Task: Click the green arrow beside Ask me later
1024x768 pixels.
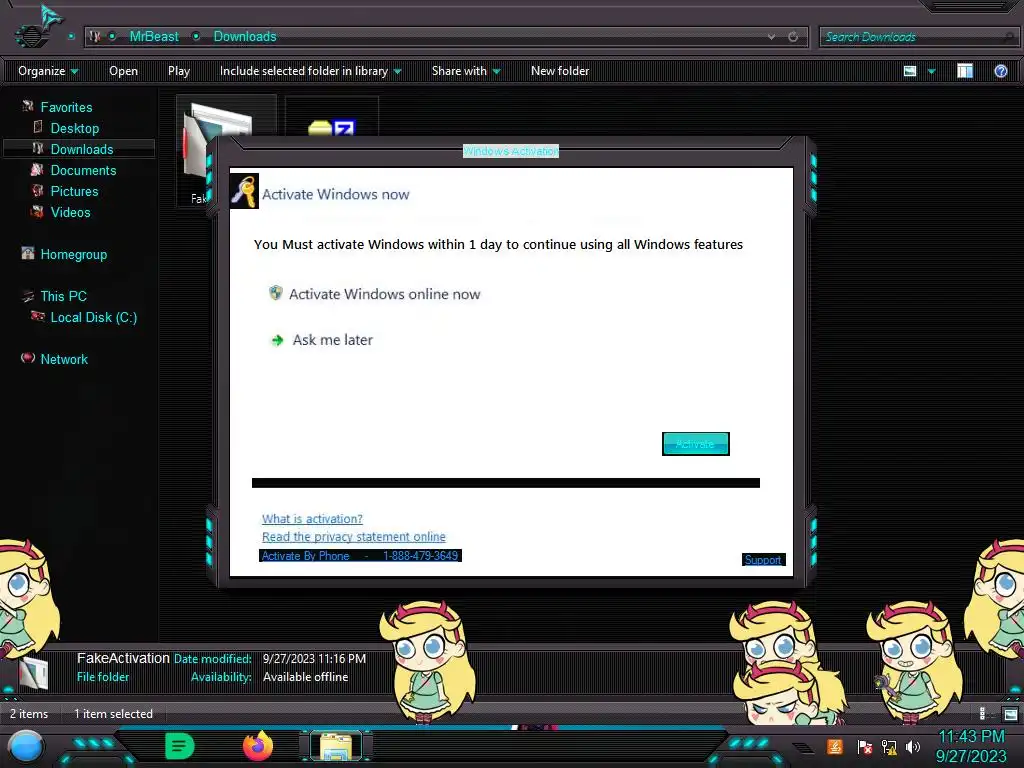Action: click(277, 340)
